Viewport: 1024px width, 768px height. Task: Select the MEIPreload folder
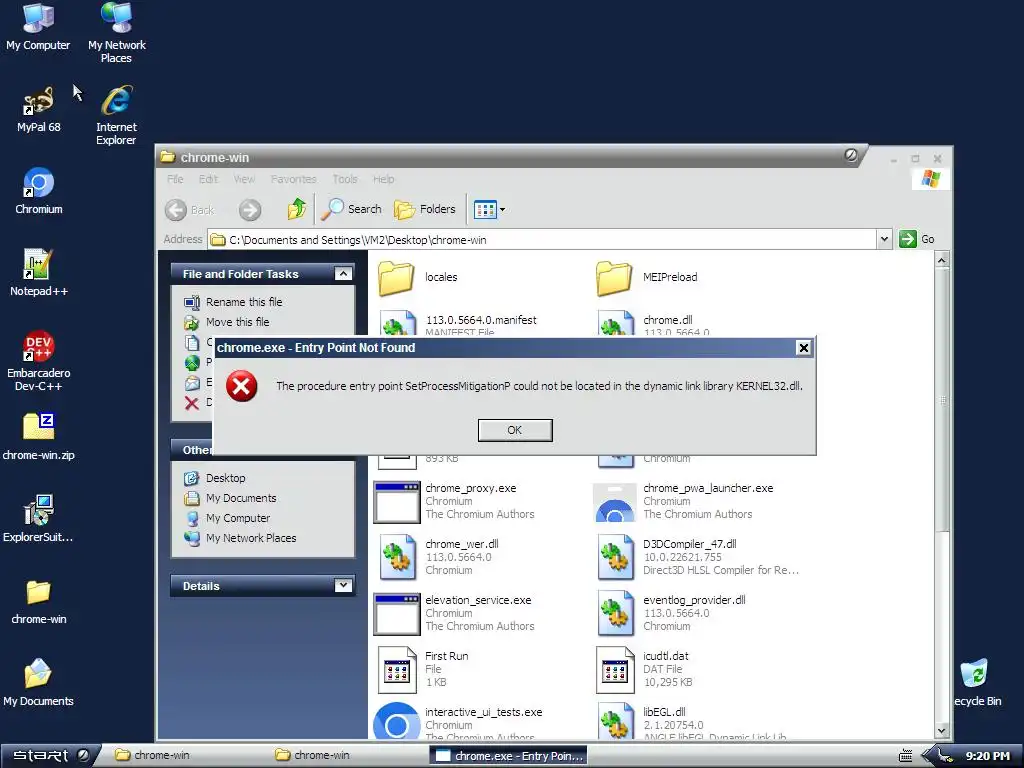(x=647, y=278)
